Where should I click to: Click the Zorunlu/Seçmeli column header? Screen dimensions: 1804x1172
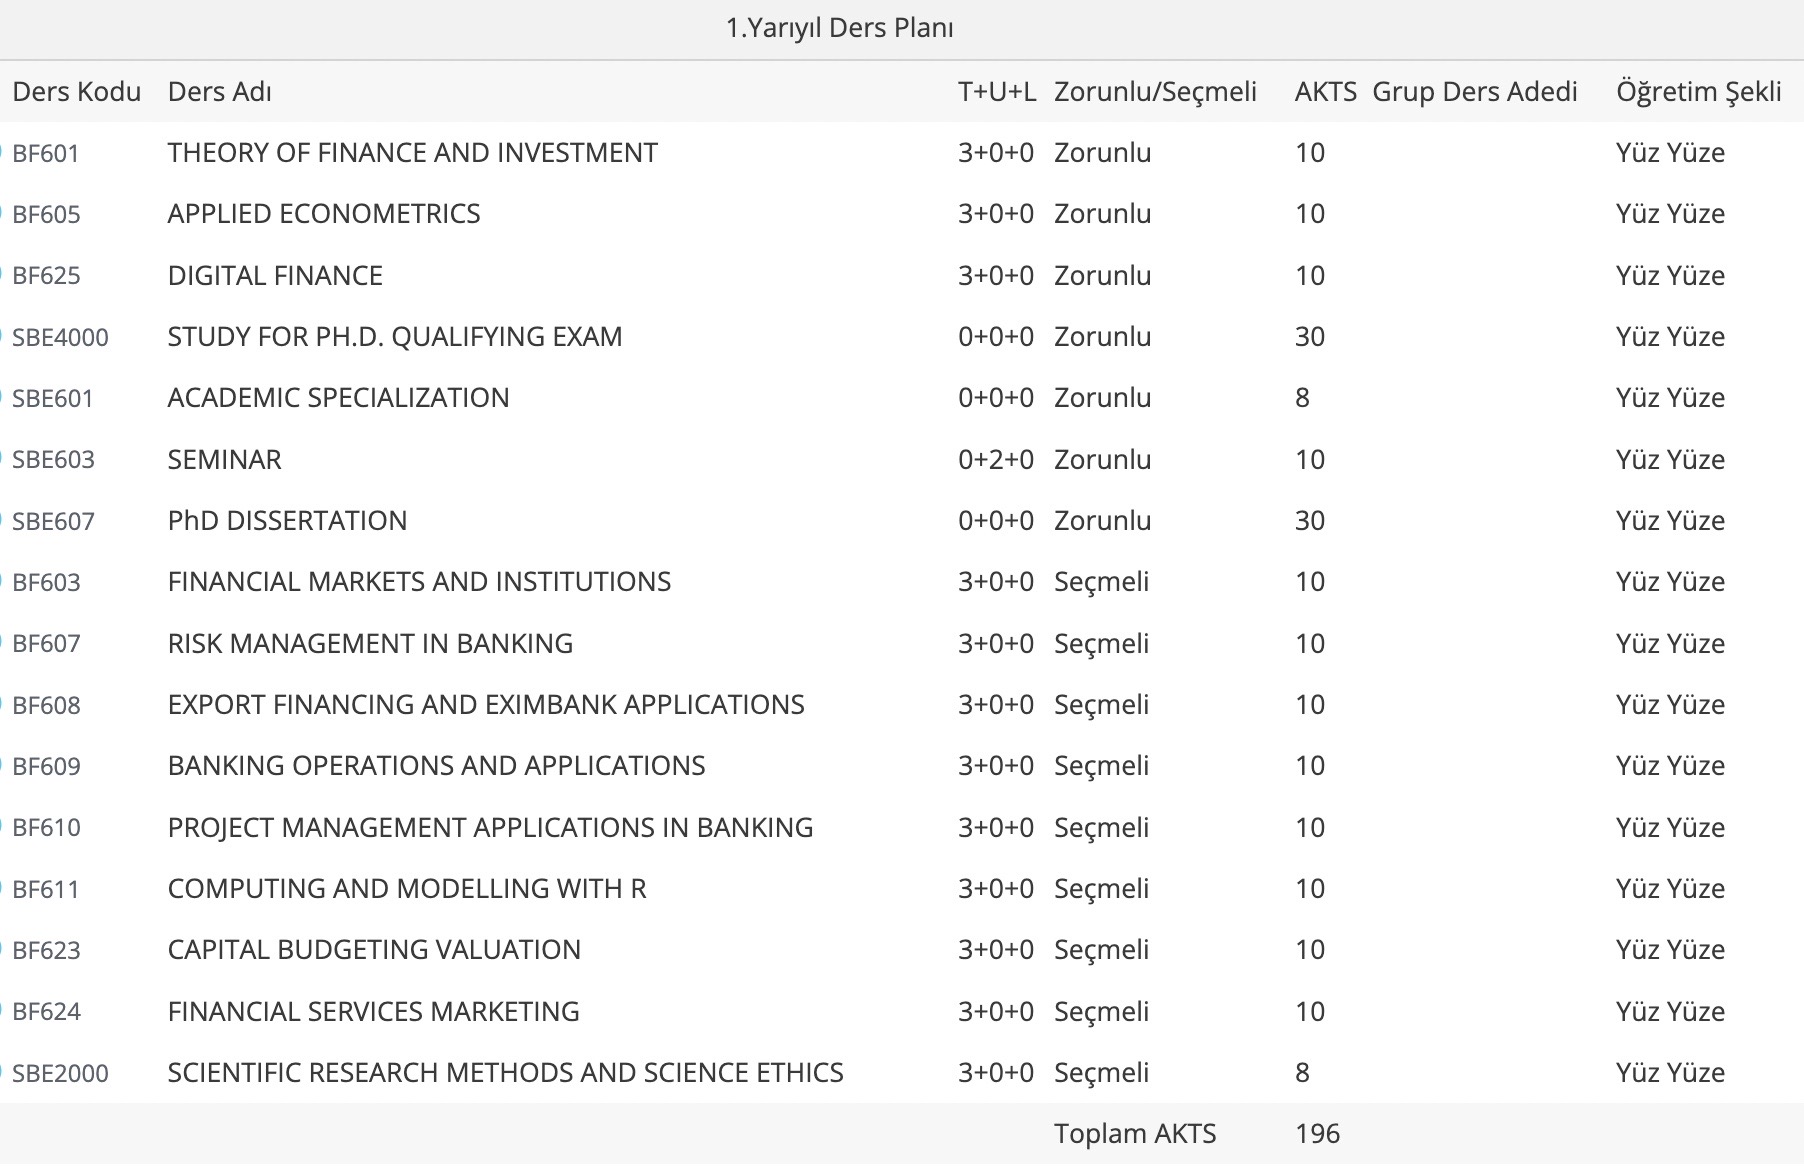tap(1155, 92)
